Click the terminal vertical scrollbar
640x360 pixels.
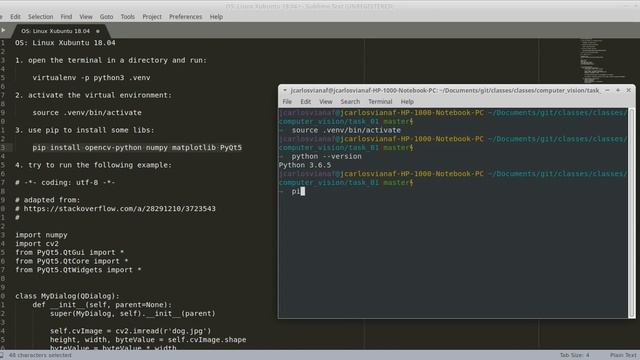click(631, 212)
